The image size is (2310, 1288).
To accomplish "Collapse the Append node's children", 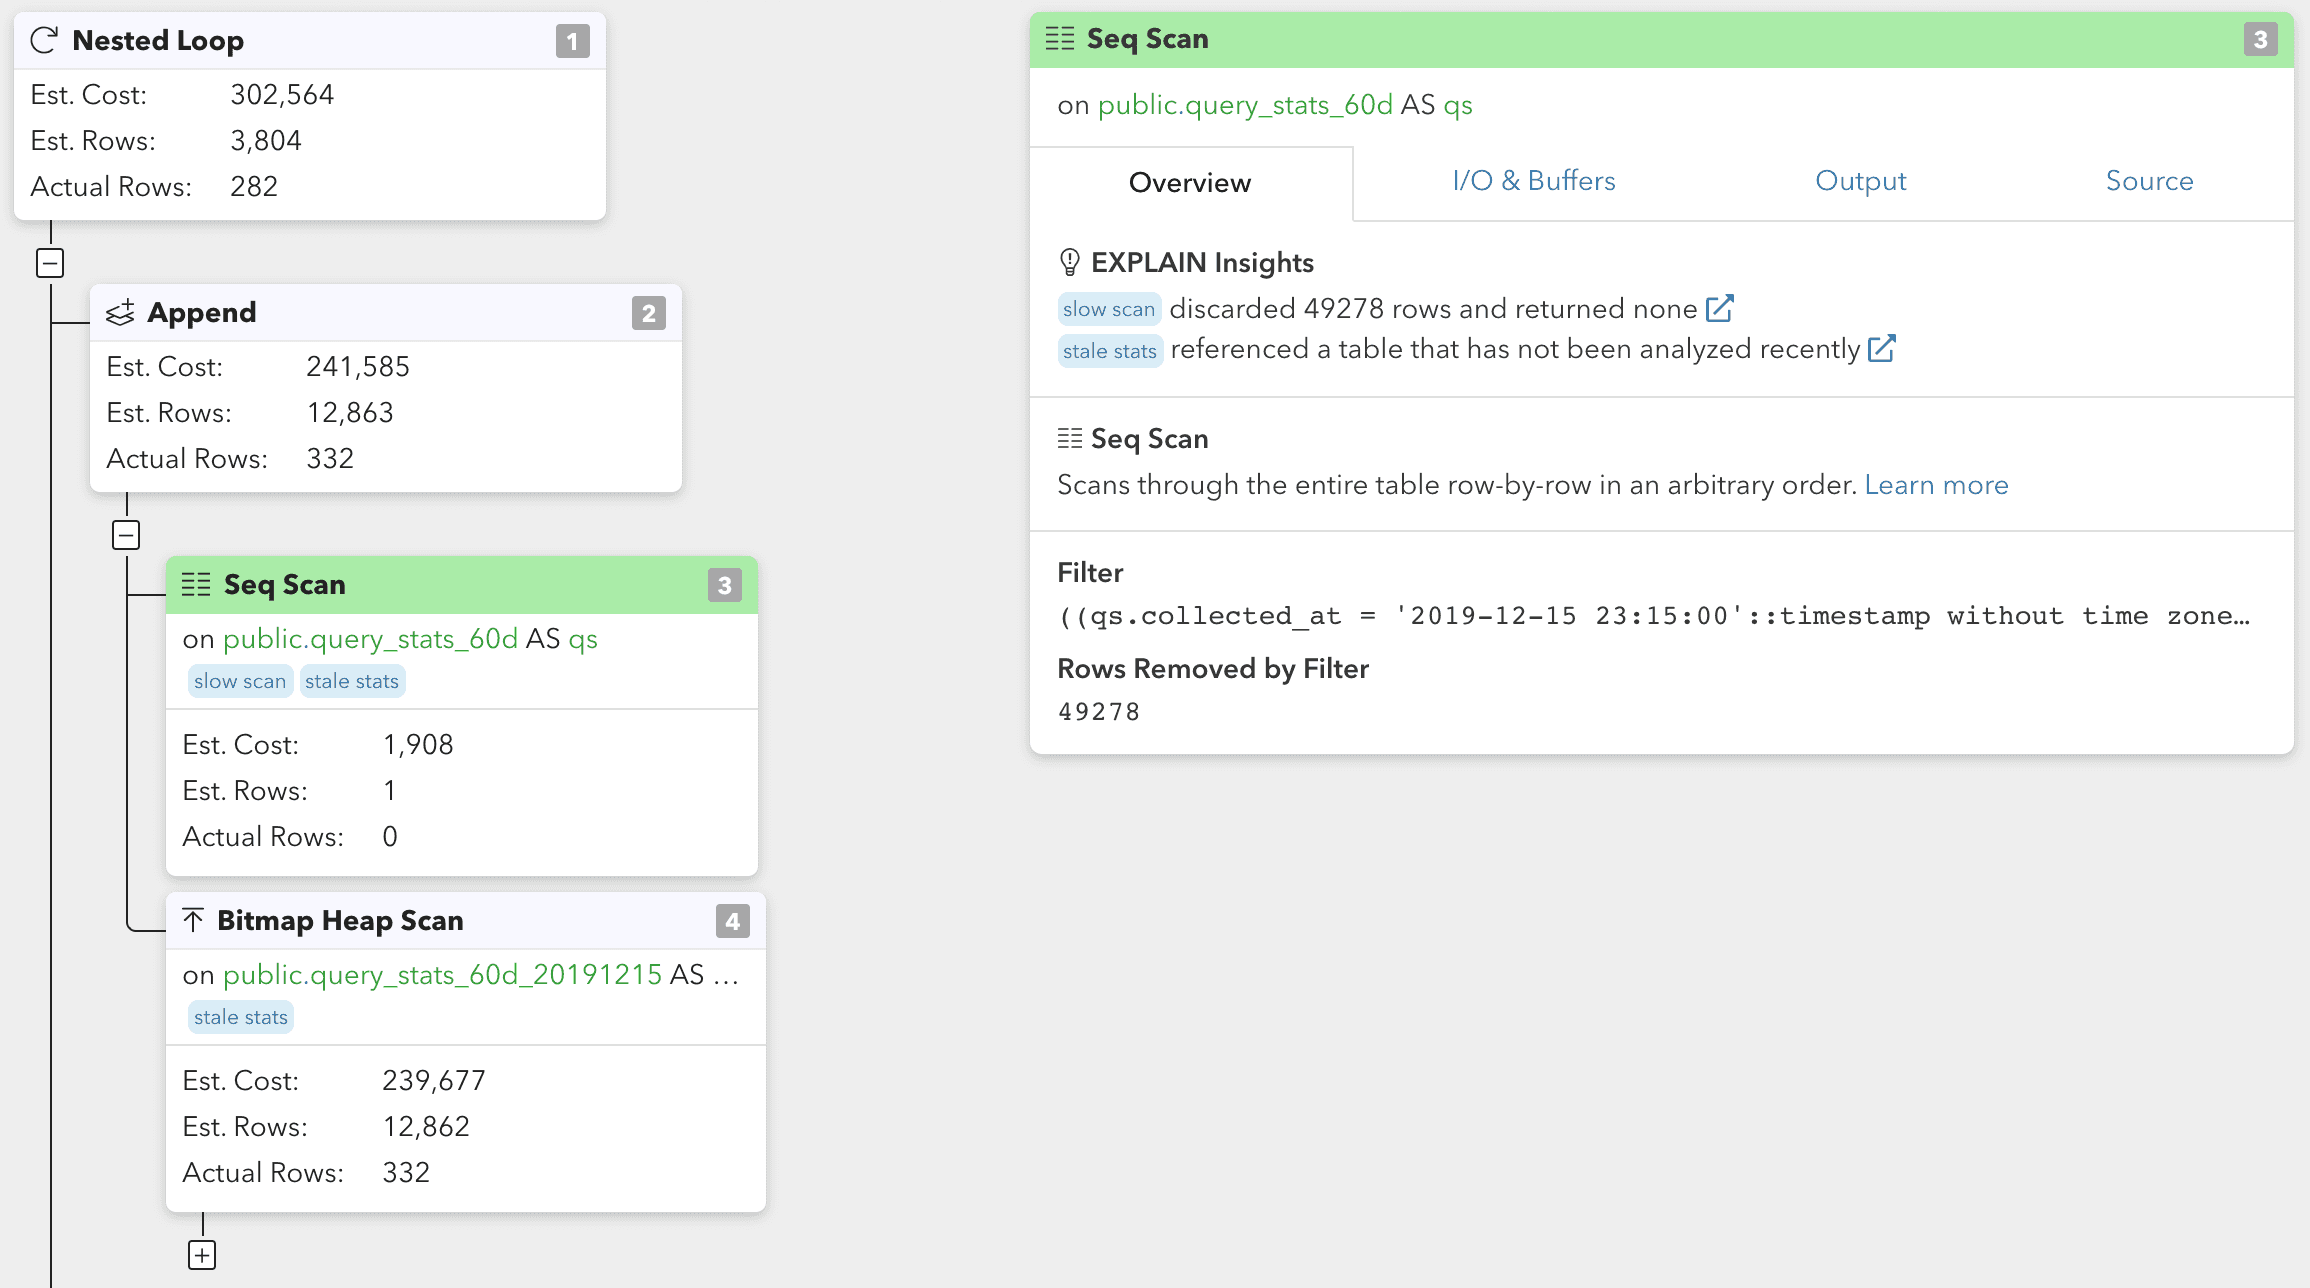I will pyautogui.click(x=126, y=534).
